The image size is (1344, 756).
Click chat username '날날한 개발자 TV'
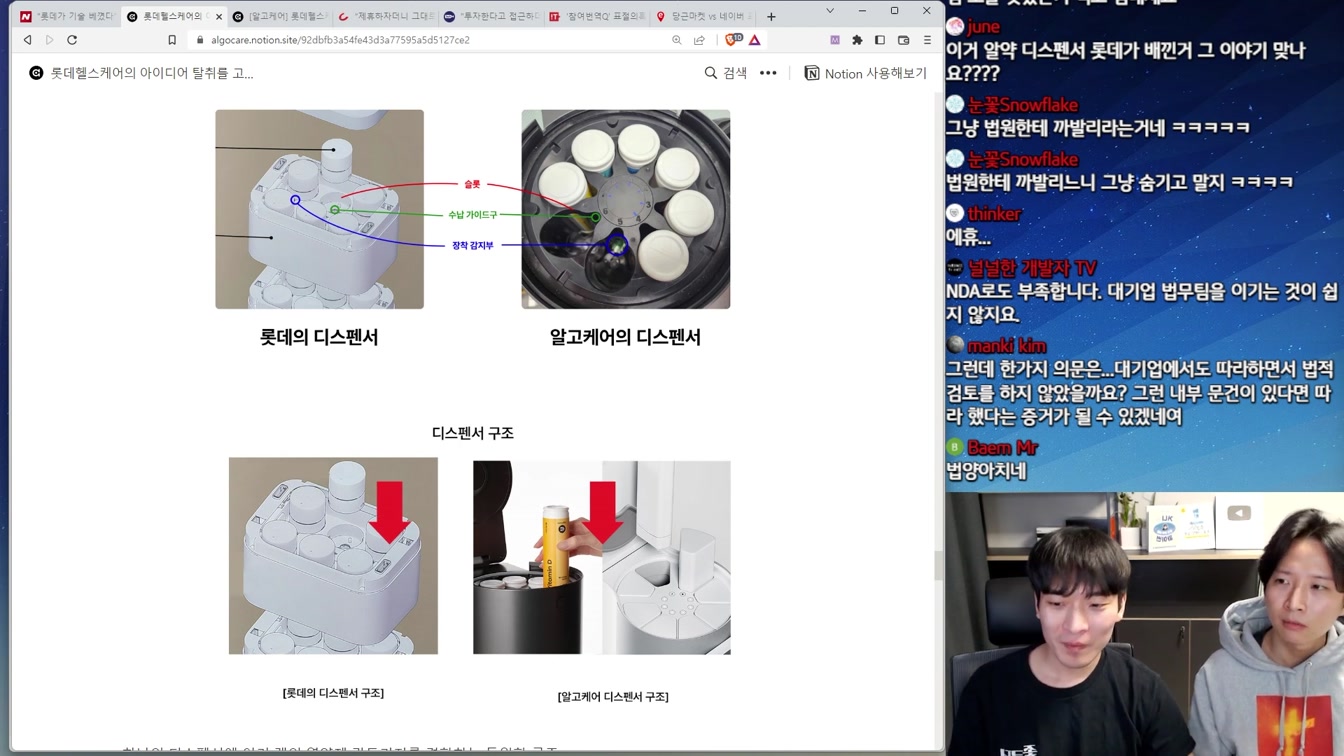(1032, 268)
